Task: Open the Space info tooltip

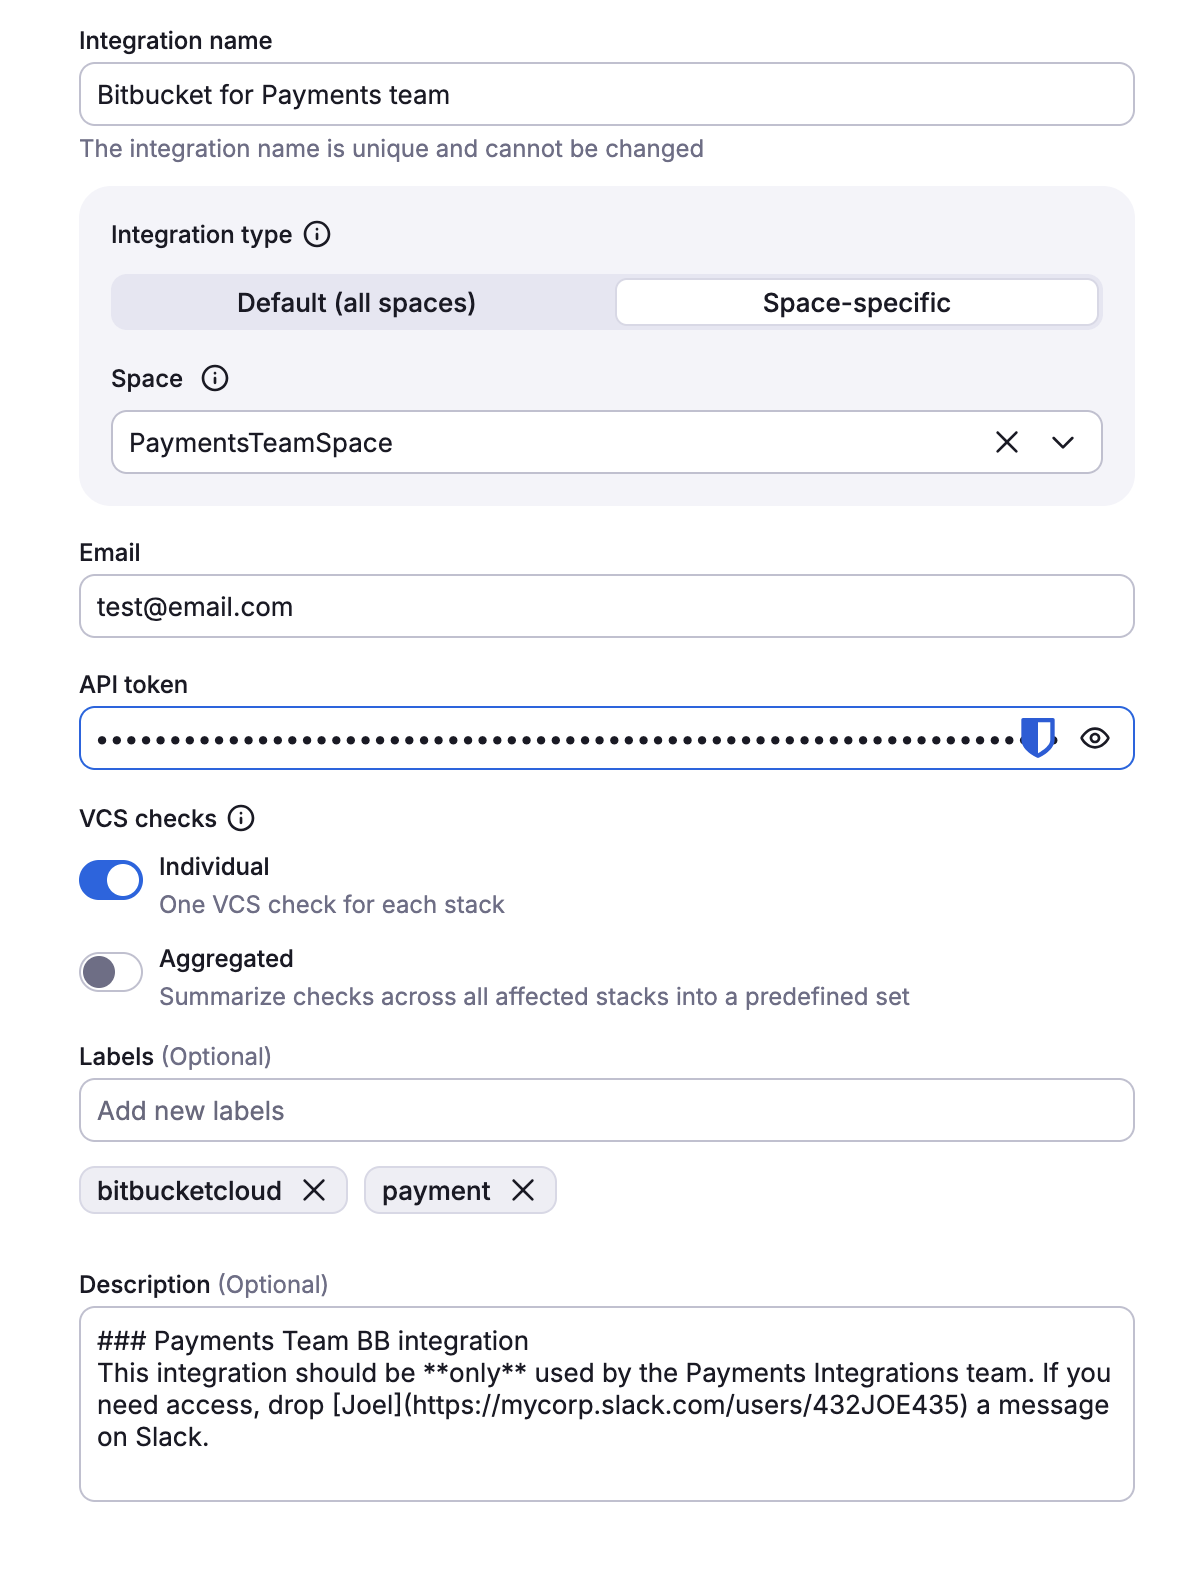Action: (x=216, y=378)
